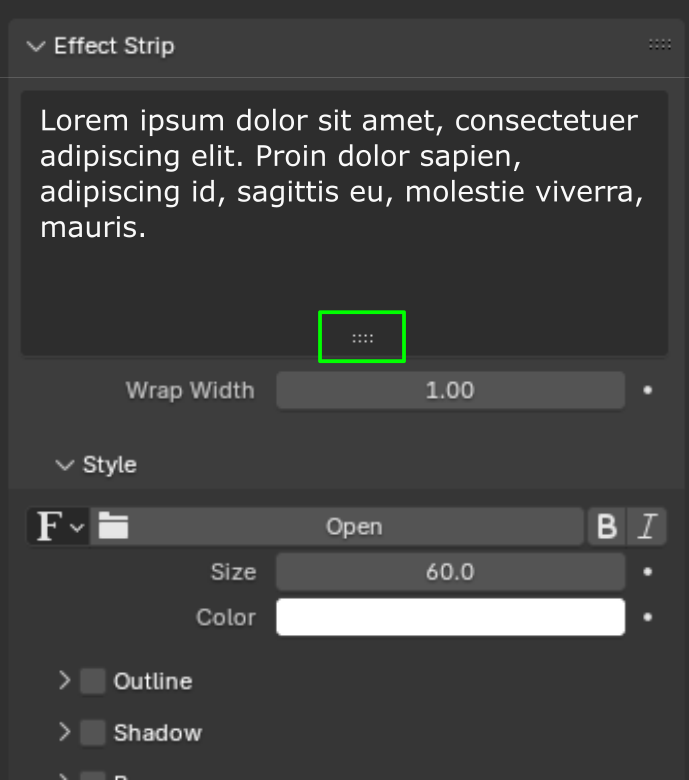
Task: Open the white Color swatch
Action: pyautogui.click(x=450, y=617)
